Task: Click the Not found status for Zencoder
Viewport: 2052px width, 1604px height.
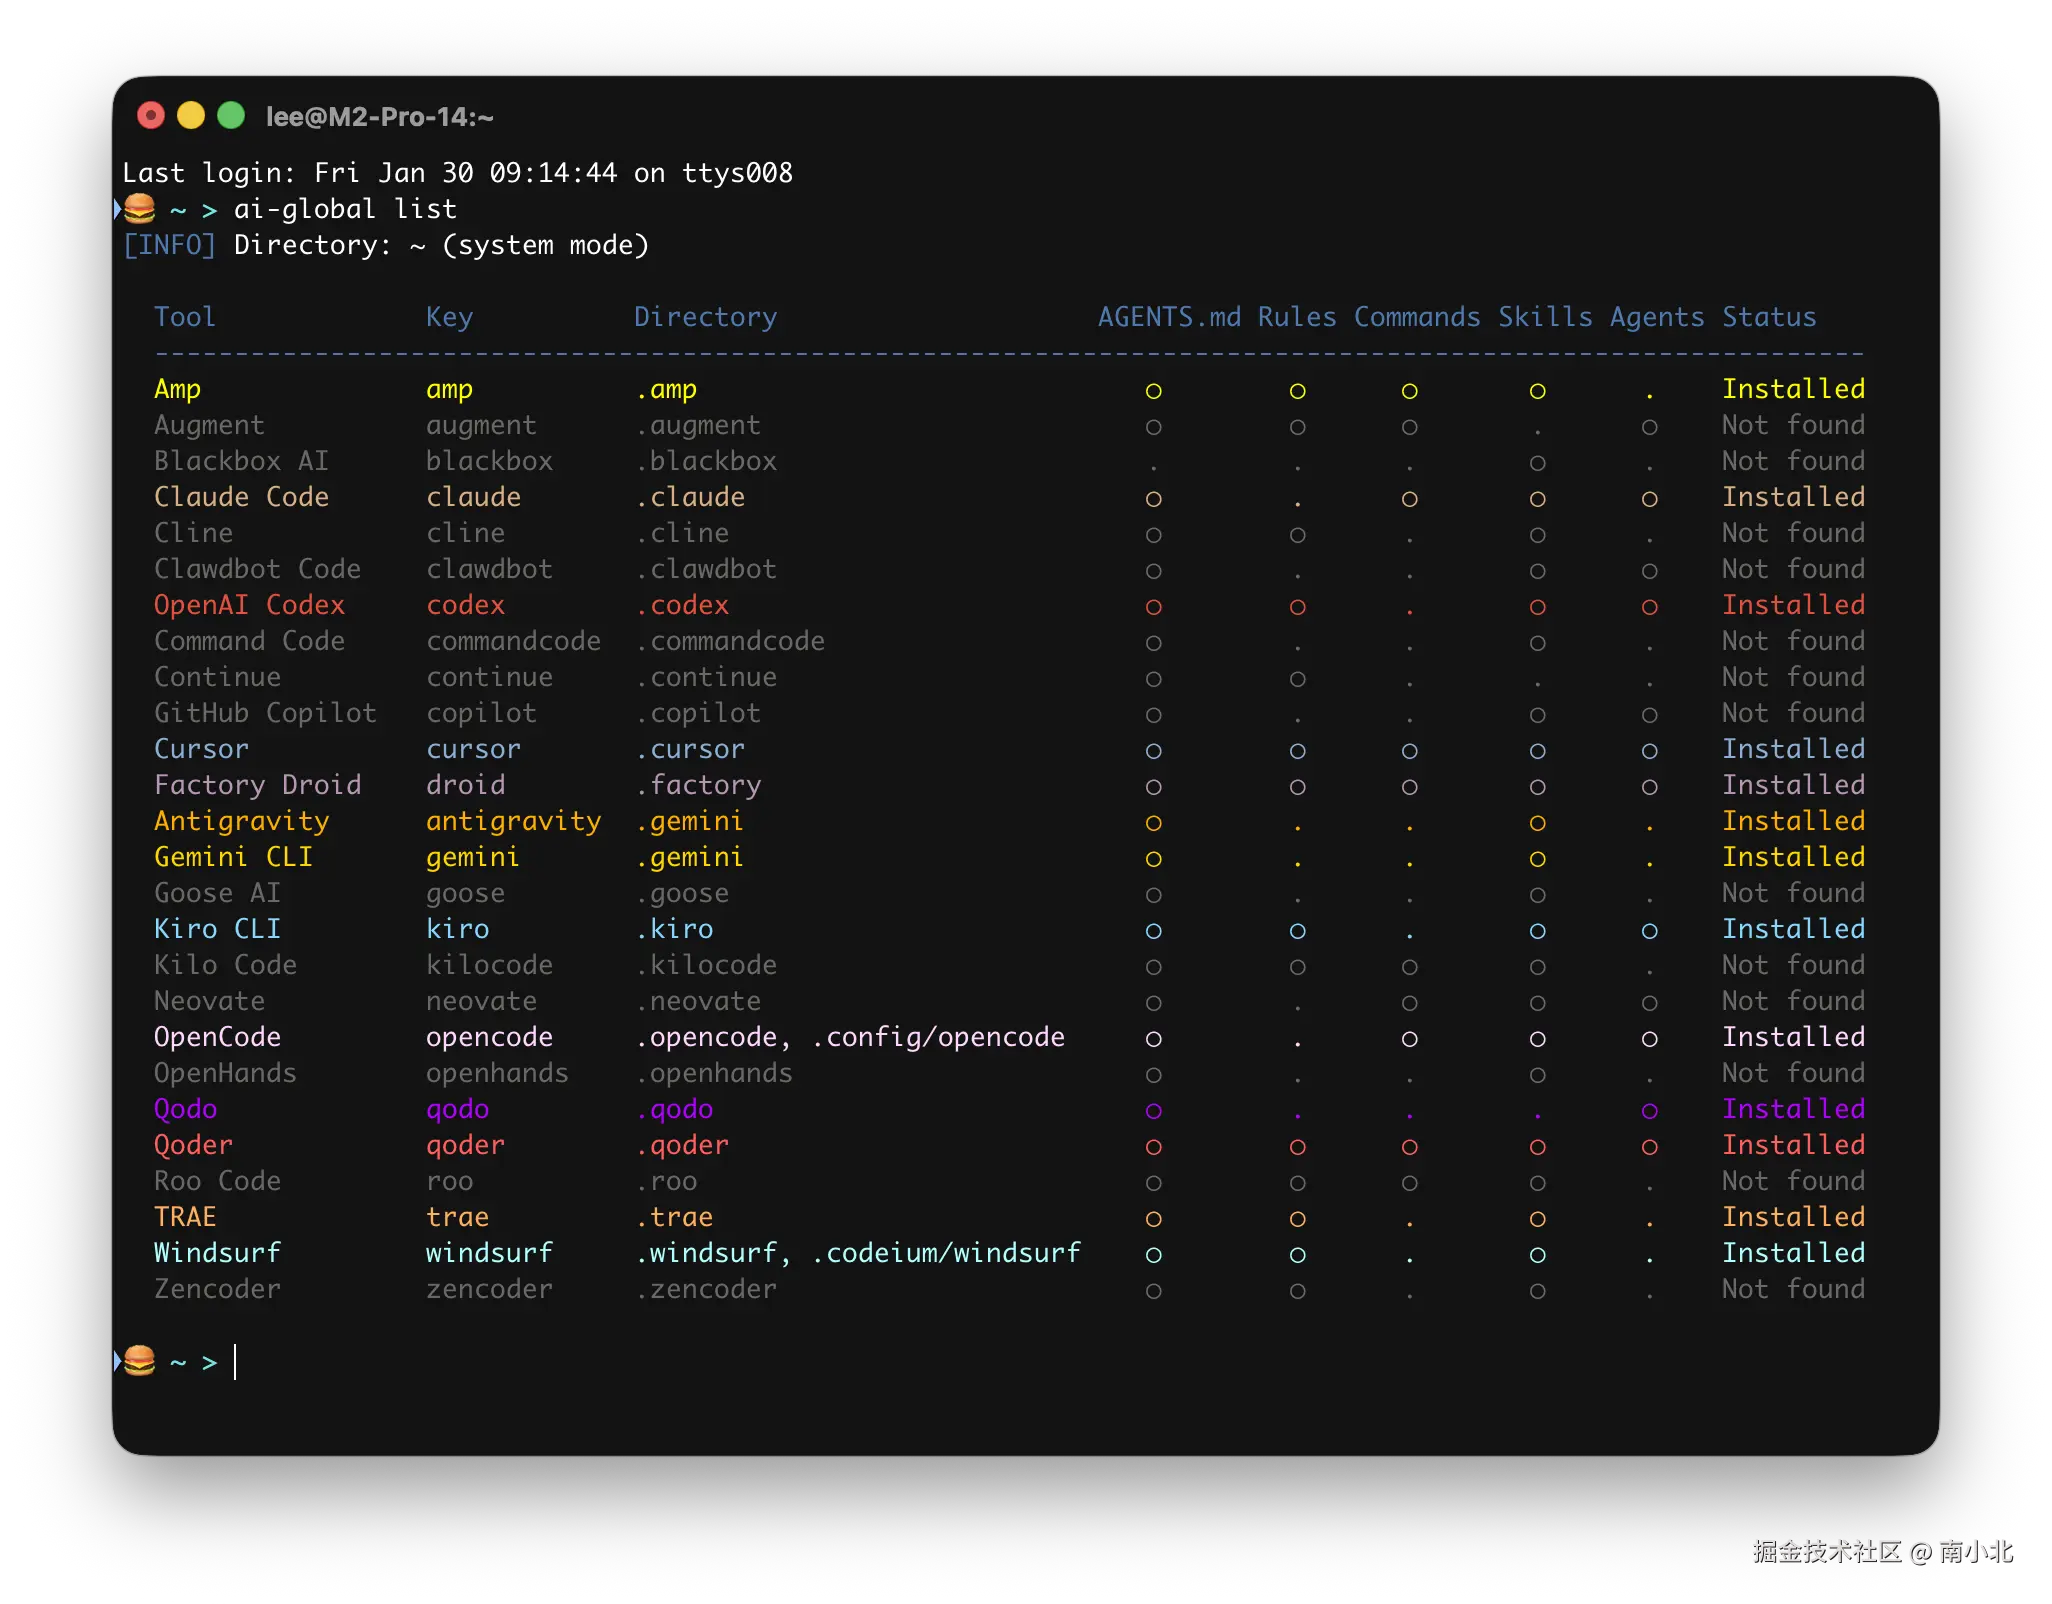Action: coord(1792,1289)
